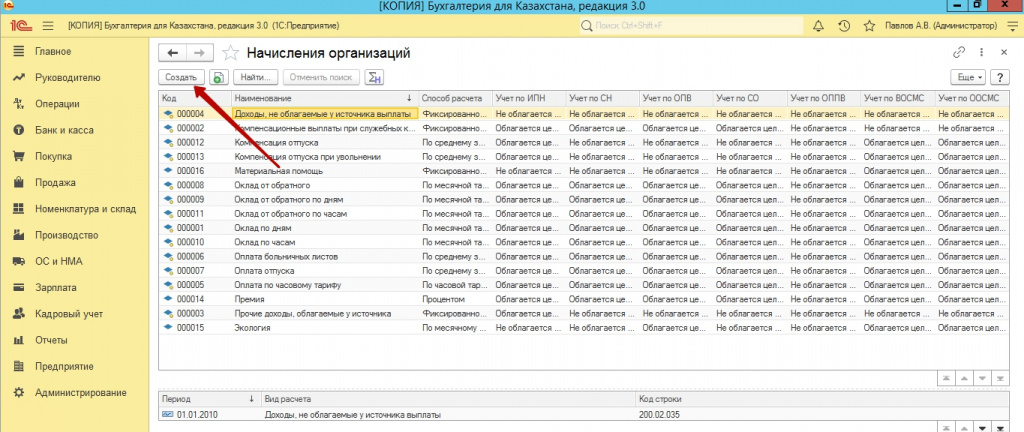
Task: Open help with the question mark button
Action: [1000, 77]
